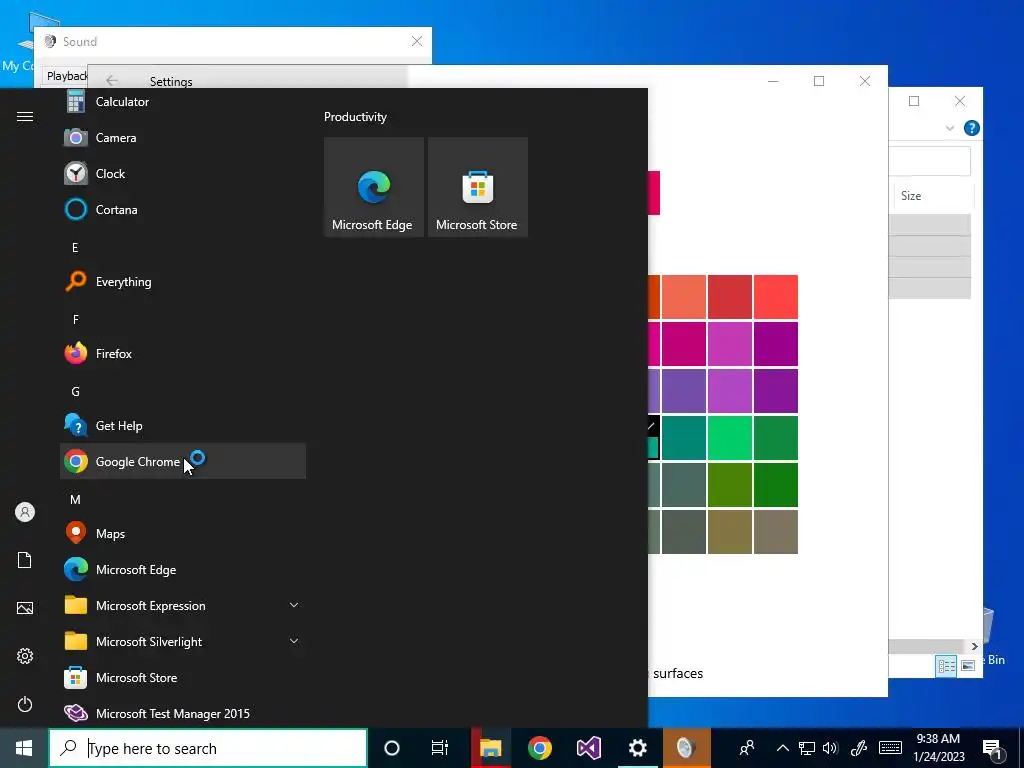Image resolution: width=1024 pixels, height=768 pixels.
Task: Open Firefox from the Start menu
Action: (183, 354)
